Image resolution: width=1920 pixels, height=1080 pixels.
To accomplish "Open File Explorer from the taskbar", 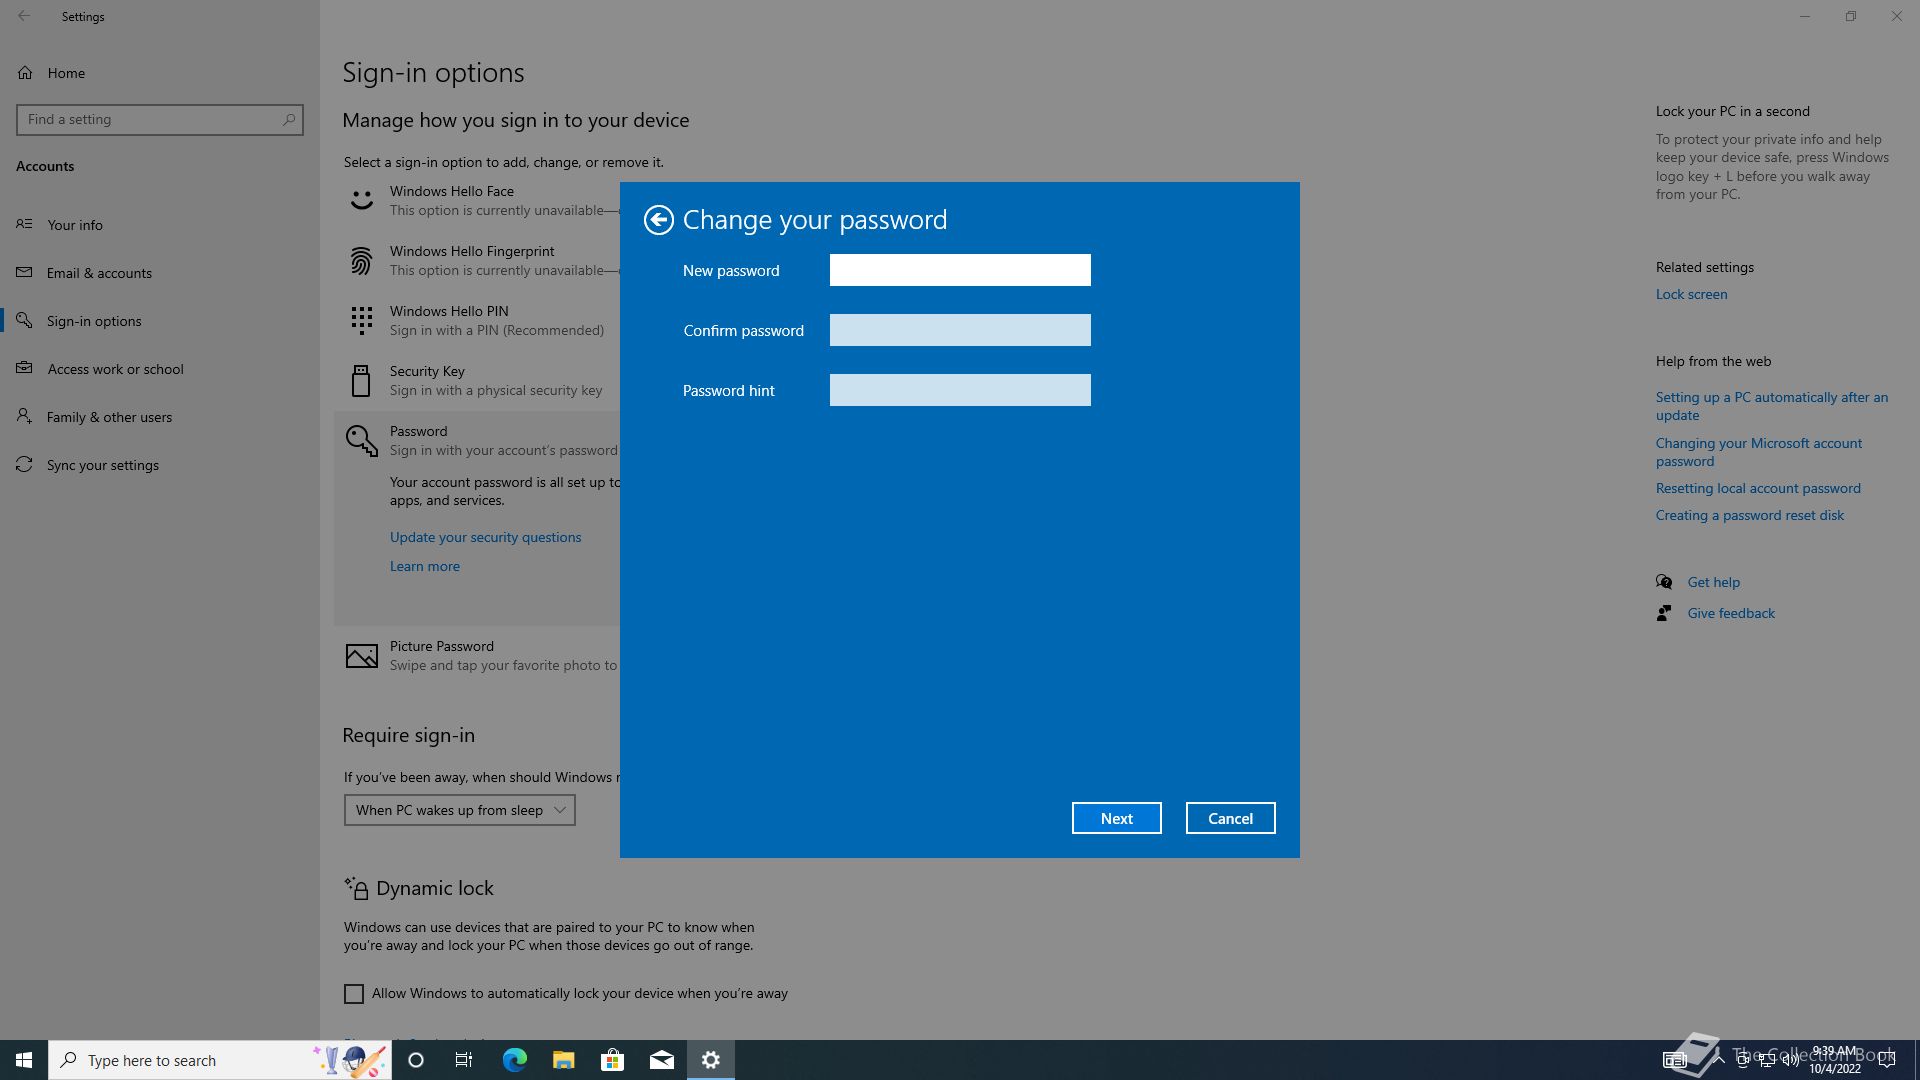I will (563, 1060).
